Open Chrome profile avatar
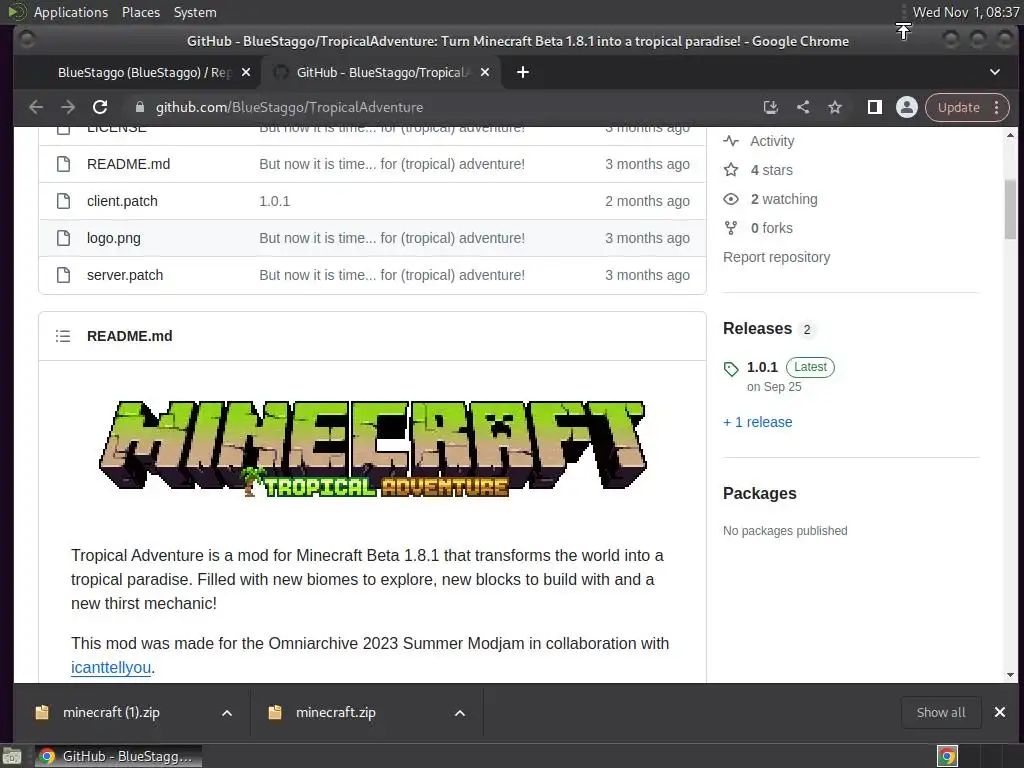The height and width of the screenshot is (768, 1024). [x=906, y=107]
